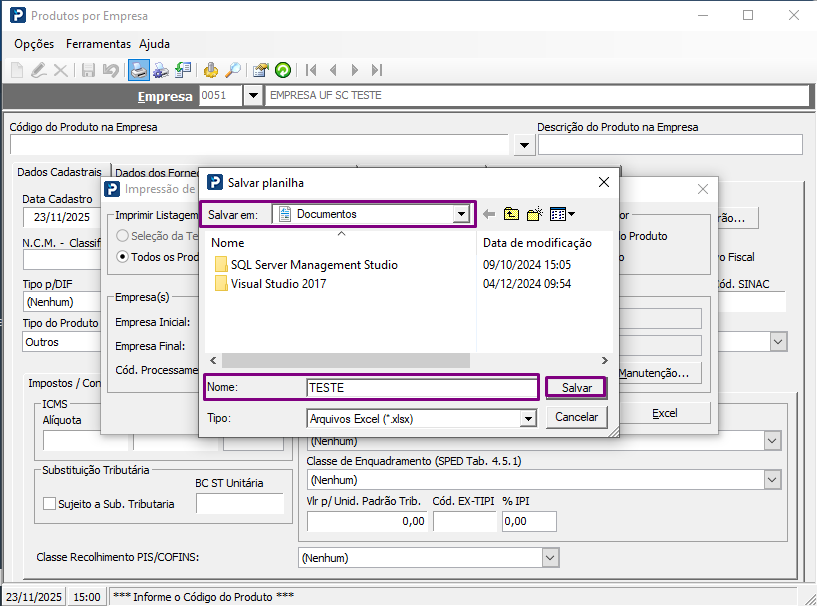817x606 pixels.
Task: Click the Cancelar button
Action: click(x=576, y=417)
